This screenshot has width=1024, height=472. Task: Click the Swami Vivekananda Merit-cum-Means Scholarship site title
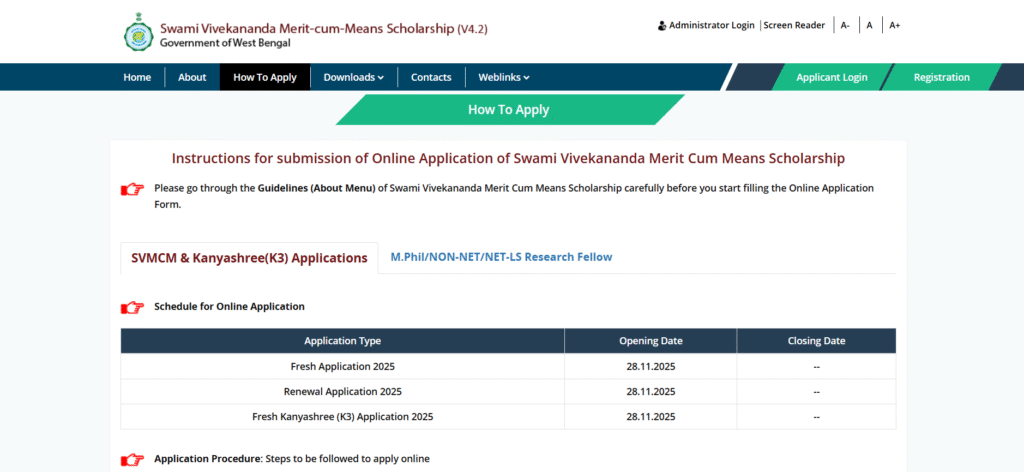(324, 29)
